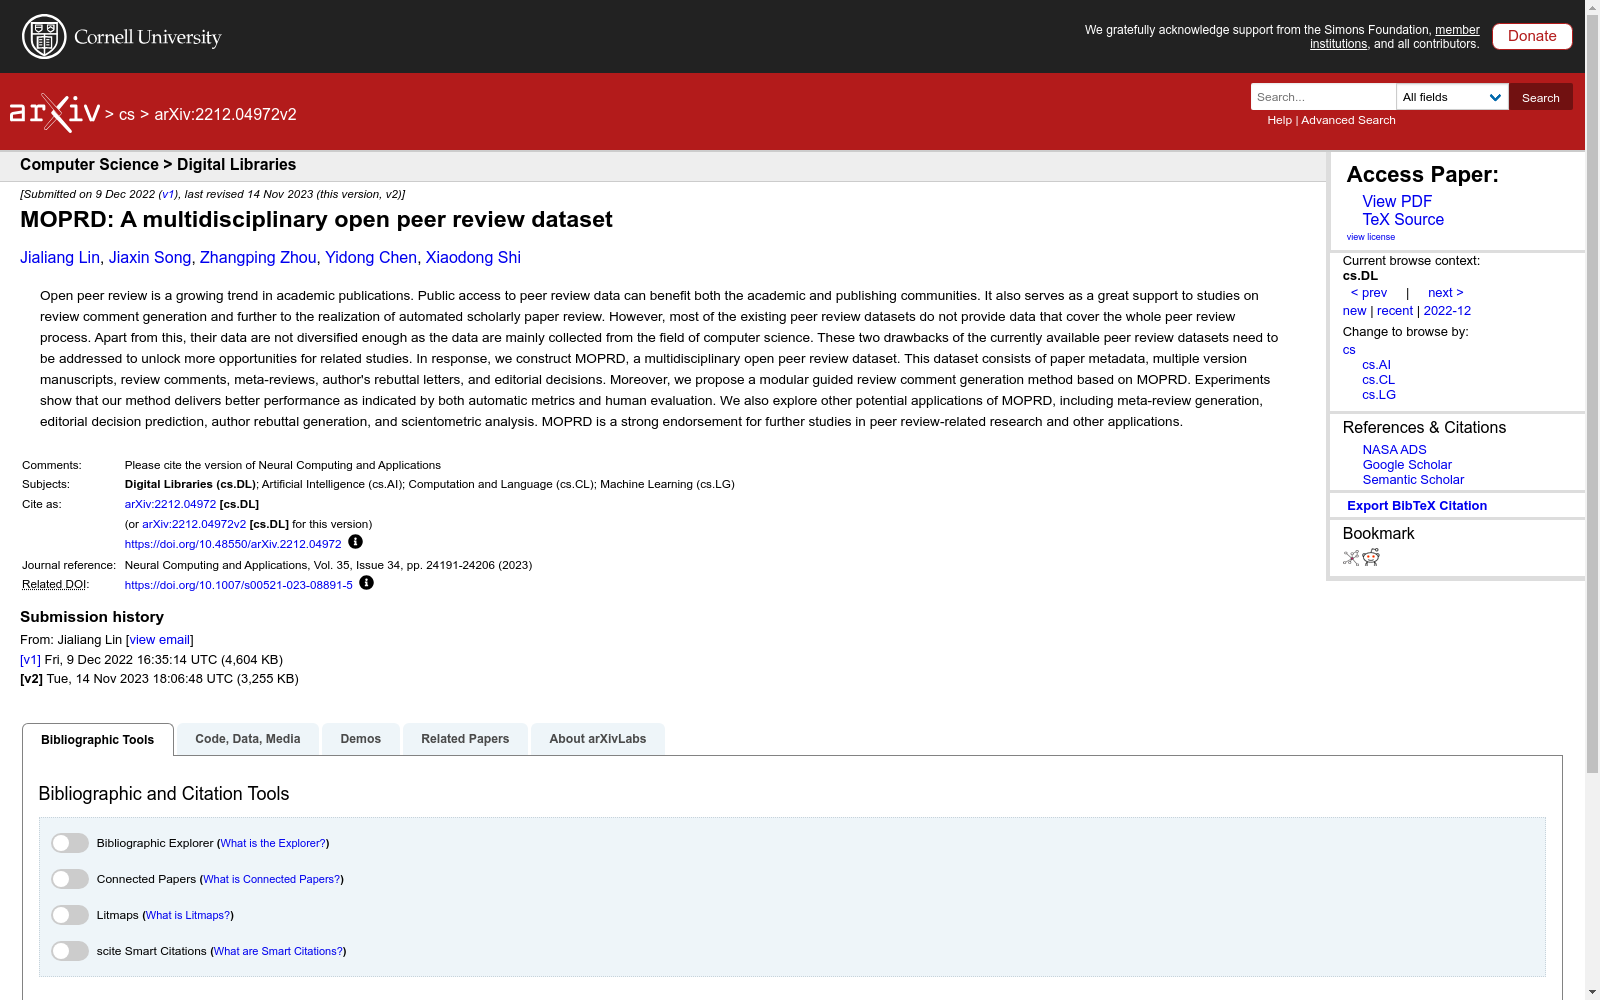Click What is the Explorer? link
1600x1000 pixels.
click(273, 844)
